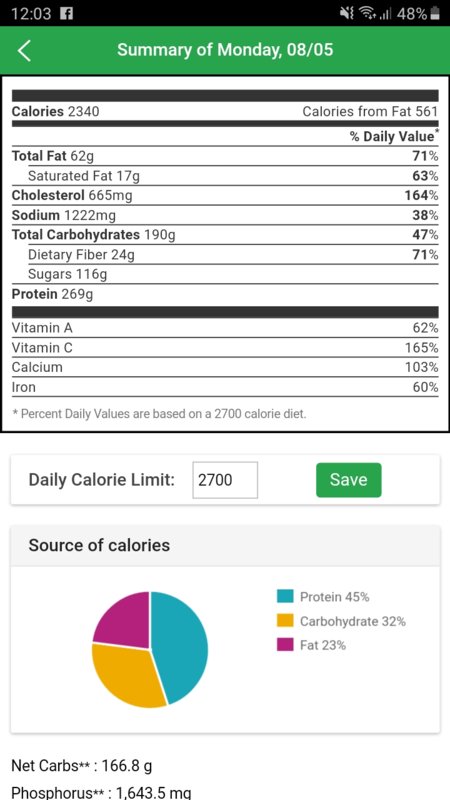
Task: Click the magenta Fat legend swatch
Action: coord(285,645)
